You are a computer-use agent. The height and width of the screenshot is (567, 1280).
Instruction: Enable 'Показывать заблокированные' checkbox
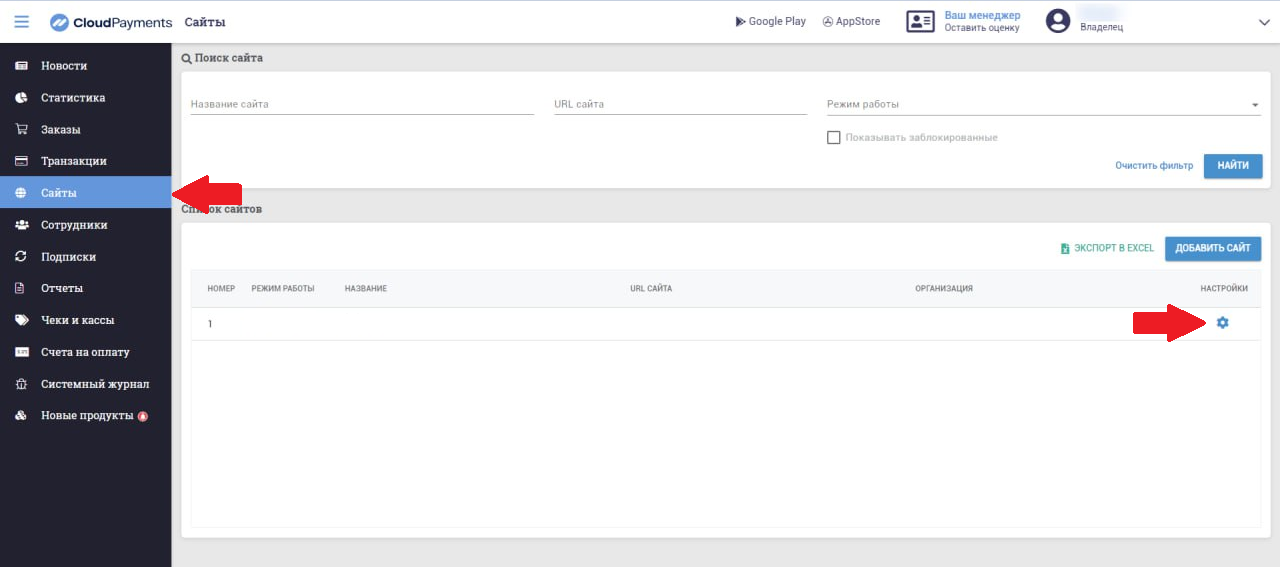[833, 137]
